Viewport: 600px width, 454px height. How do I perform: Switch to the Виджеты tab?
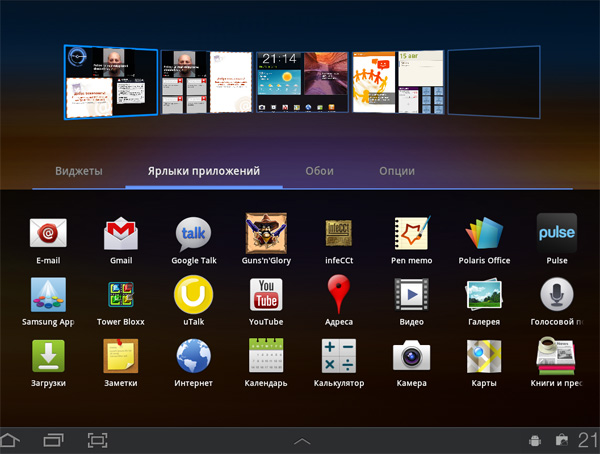pyautogui.click(x=79, y=171)
